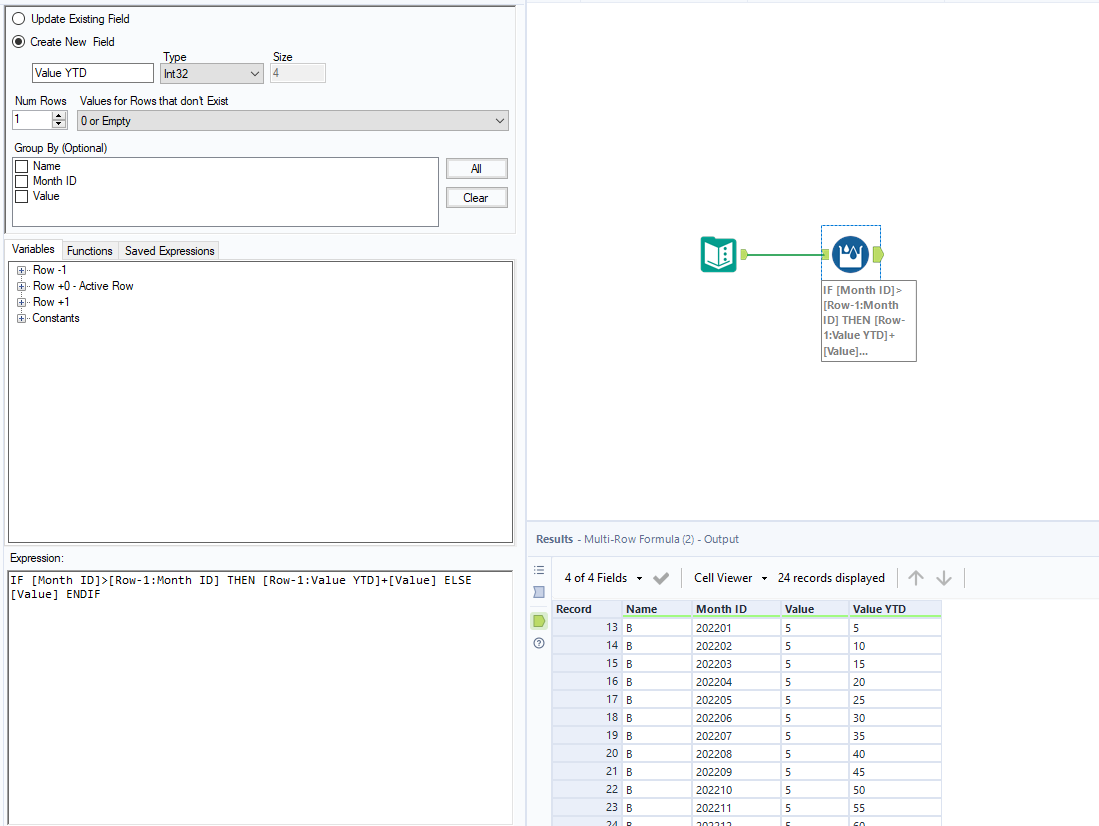Click the up arrow in the Results toolbar

click(x=915, y=578)
